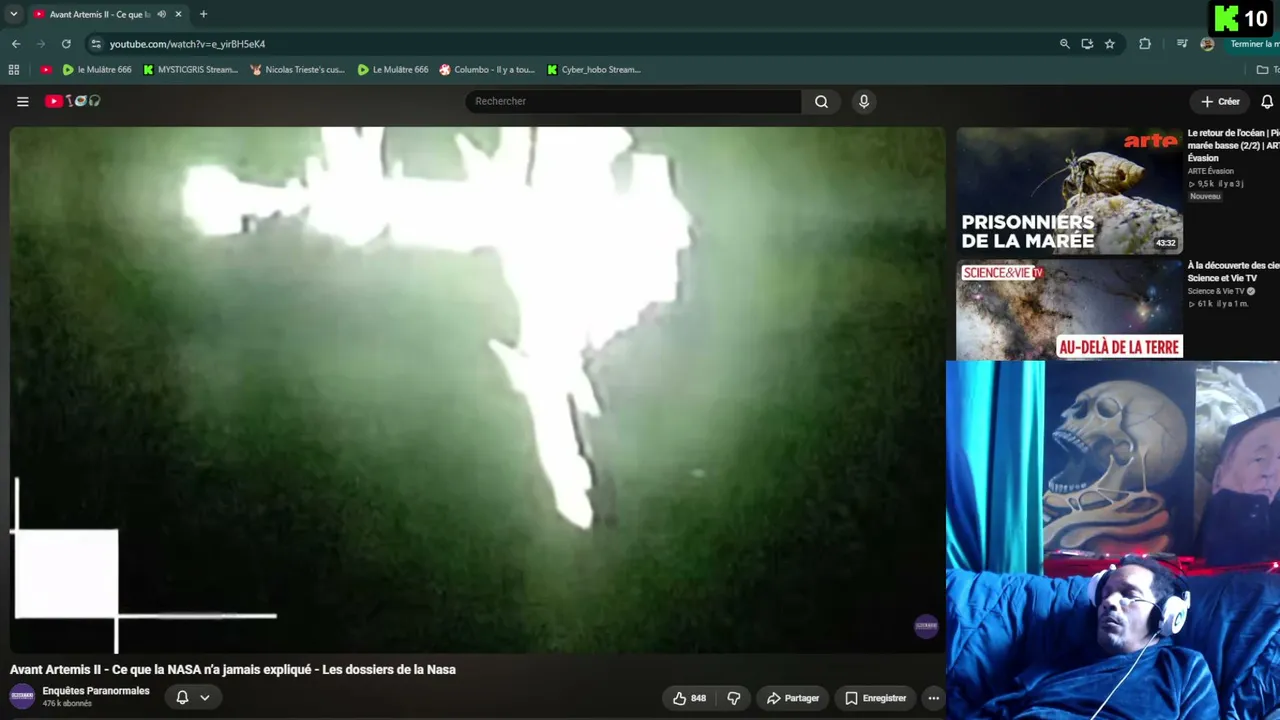Click the Science & Vie TV channel name

coord(1216,291)
